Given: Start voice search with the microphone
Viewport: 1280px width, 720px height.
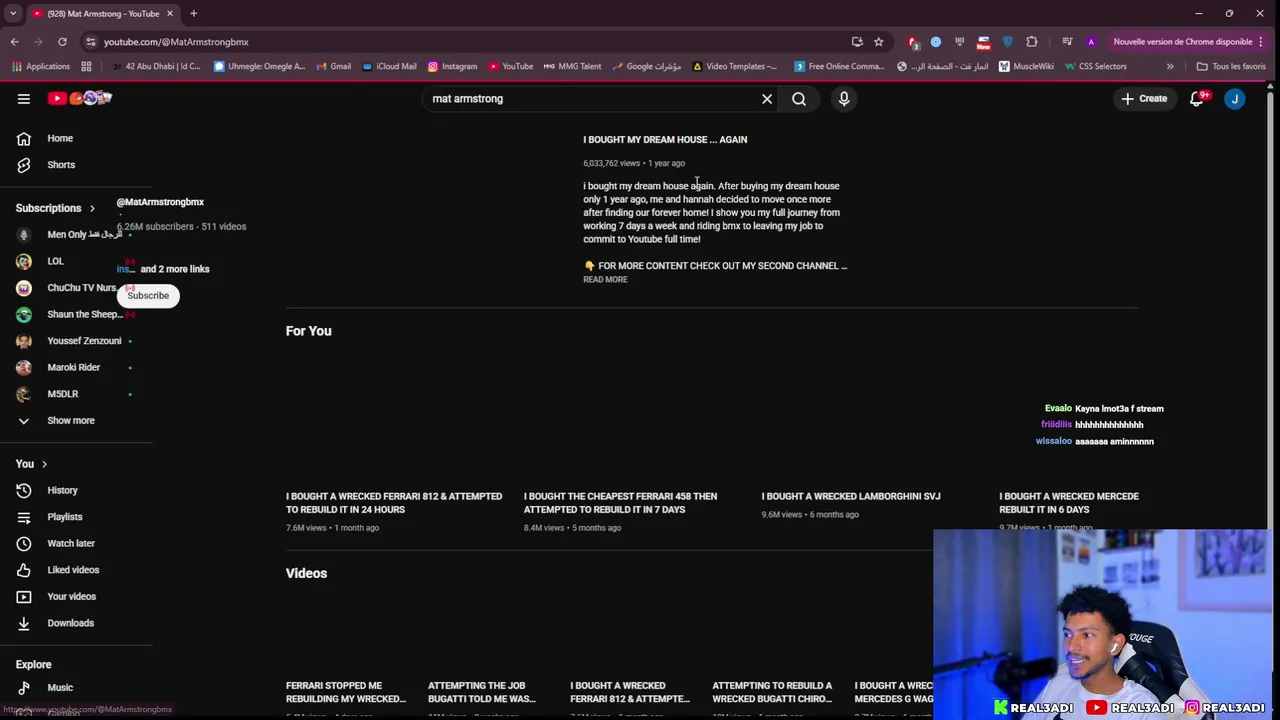Looking at the screenshot, I should [x=844, y=99].
